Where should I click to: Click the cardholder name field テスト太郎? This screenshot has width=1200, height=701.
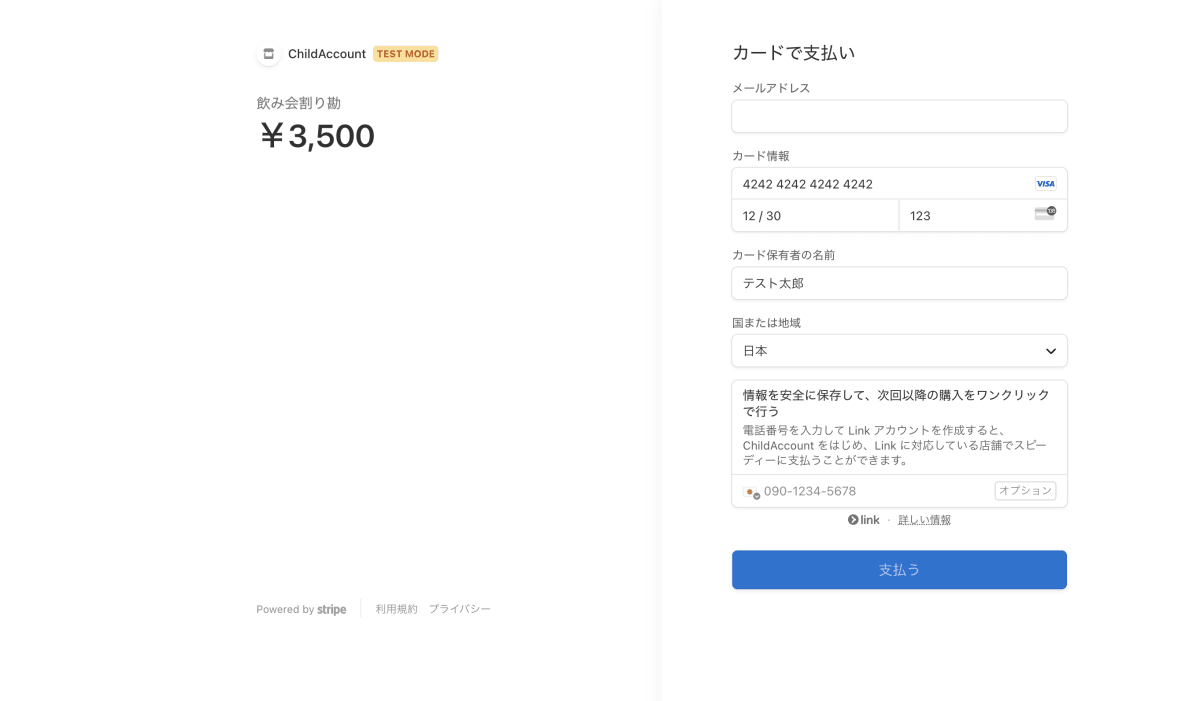(899, 283)
